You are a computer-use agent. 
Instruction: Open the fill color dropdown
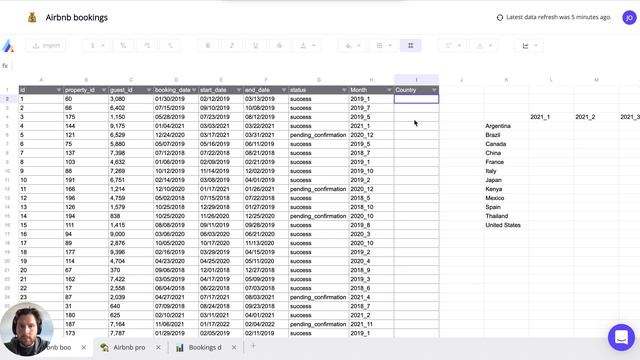pyautogui.click(x=352, y=45)
